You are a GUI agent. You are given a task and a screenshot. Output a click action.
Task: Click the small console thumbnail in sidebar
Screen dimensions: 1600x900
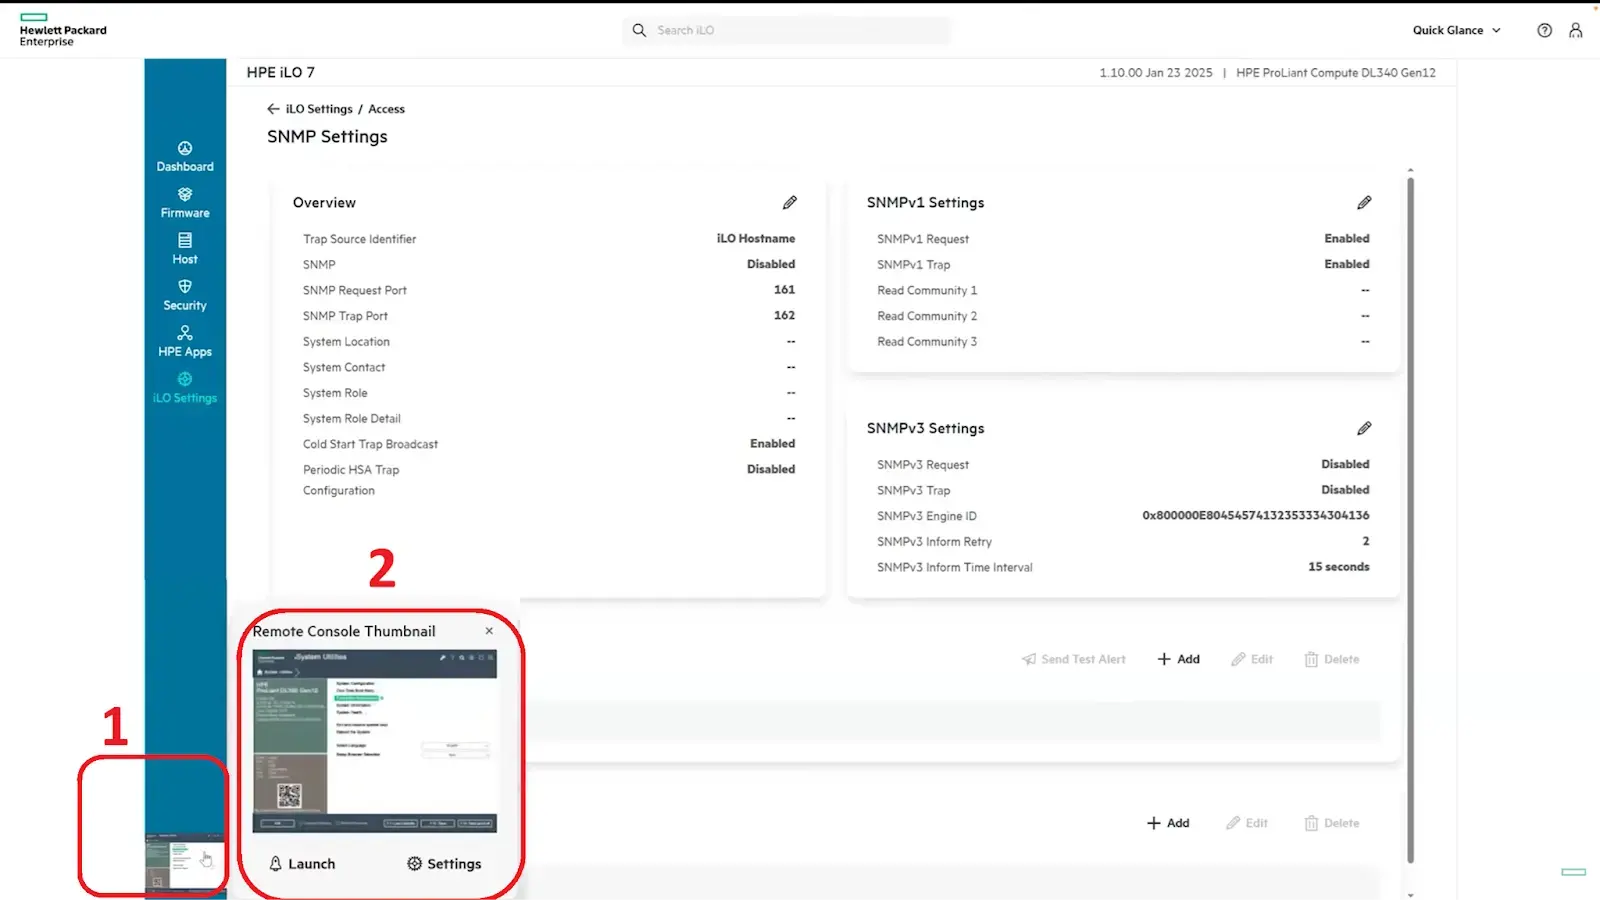[x=185, y=863]
